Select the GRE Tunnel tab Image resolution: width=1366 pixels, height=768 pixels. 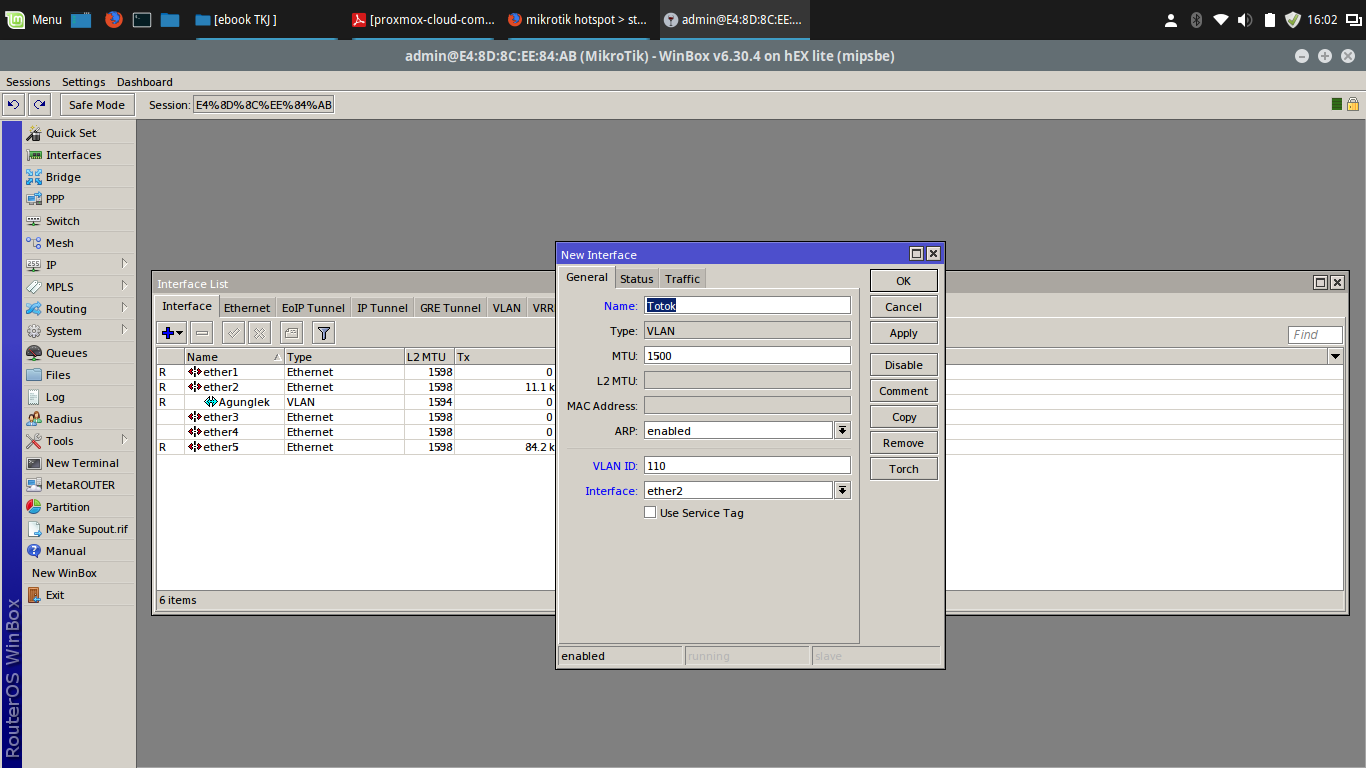pyautogui.click(x=450, y=308)
